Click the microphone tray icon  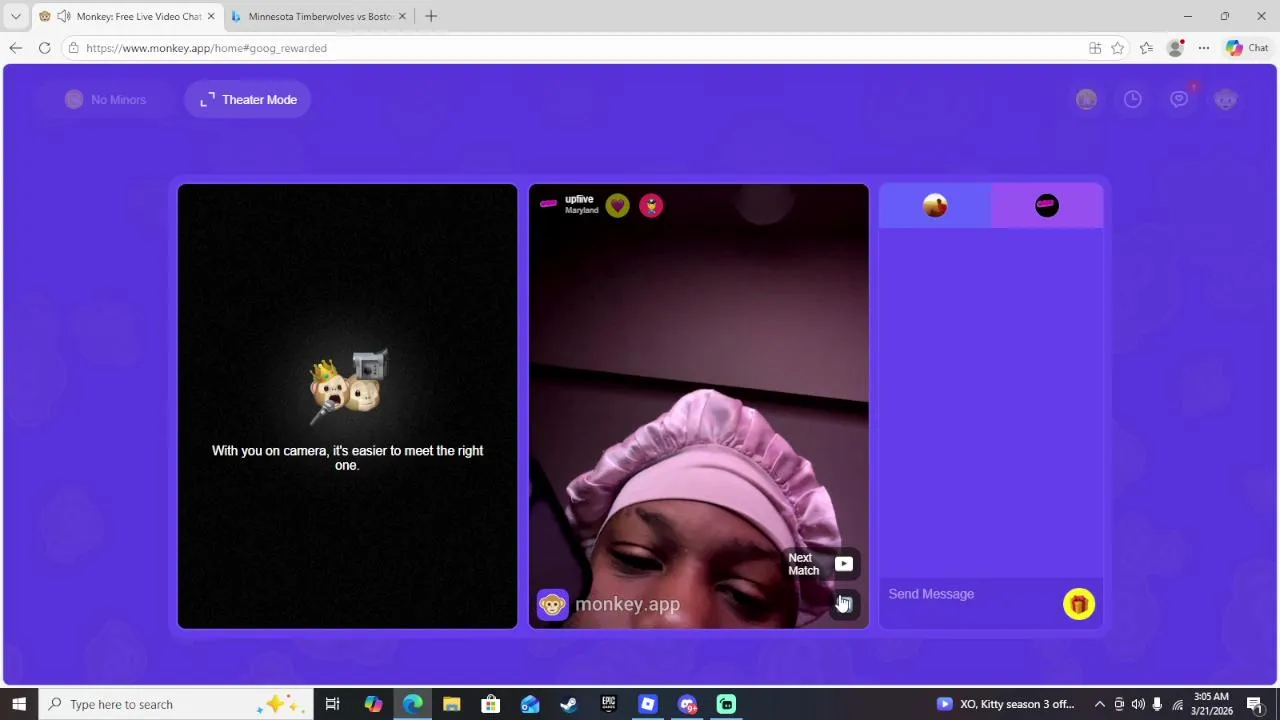pyautogui.click(x=1158, y=704)
